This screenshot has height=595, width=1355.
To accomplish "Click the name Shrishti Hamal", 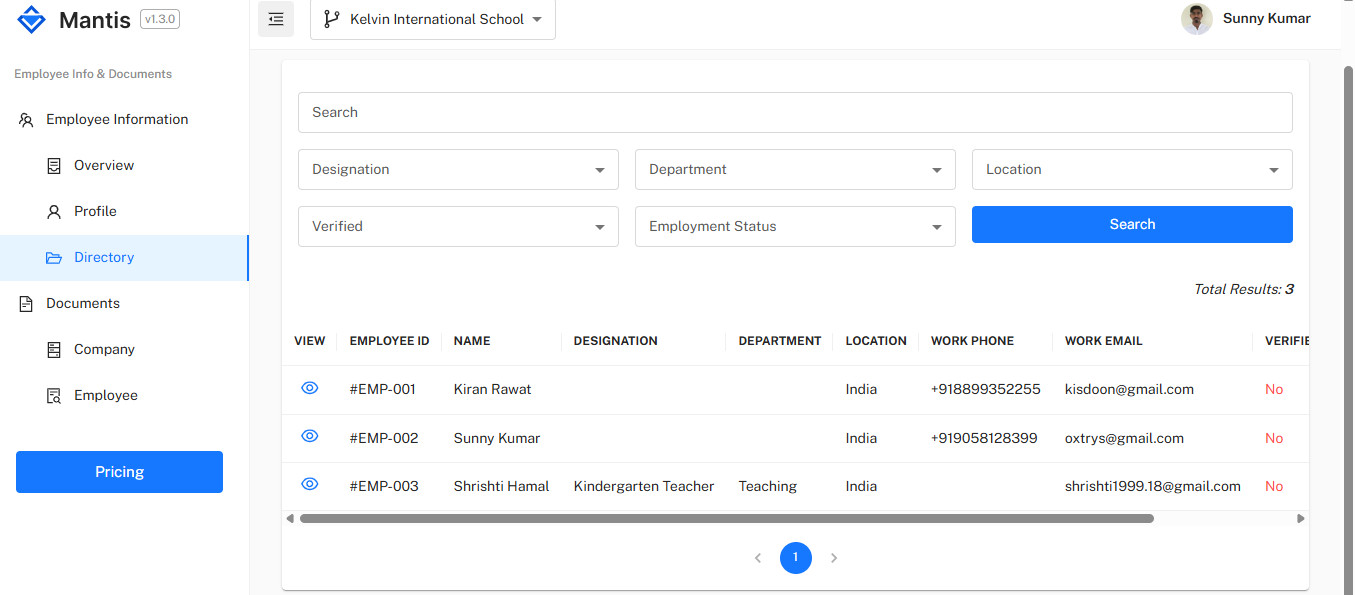I will click(501, 486).
